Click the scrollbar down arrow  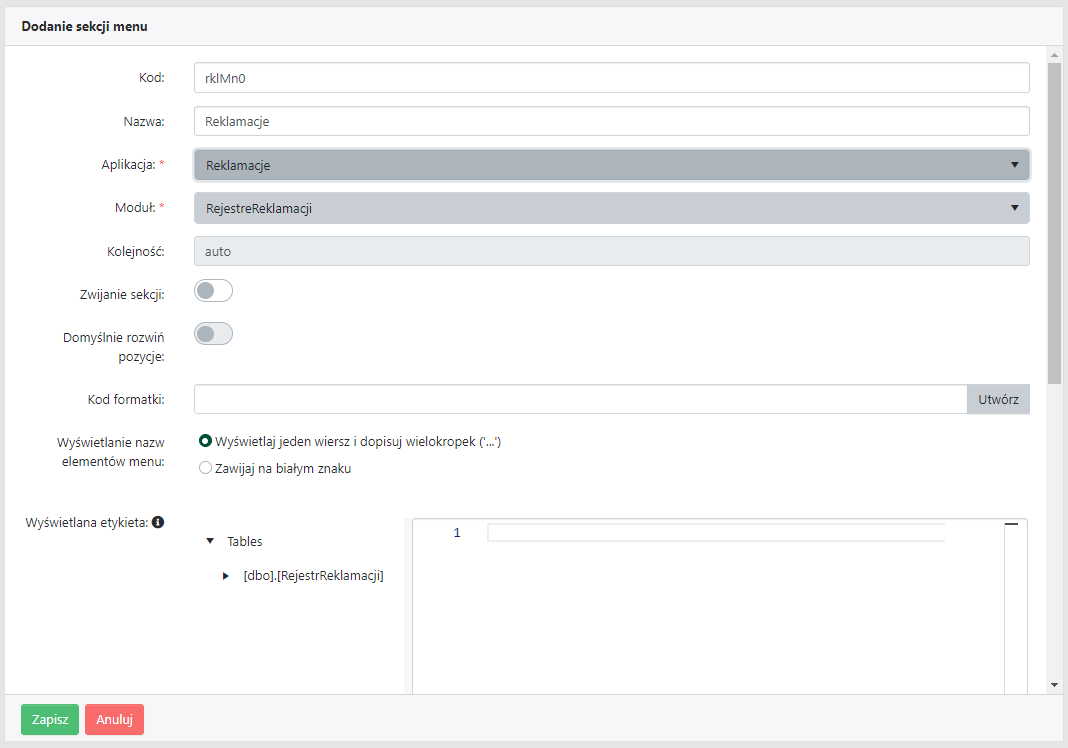[1054, 685]
